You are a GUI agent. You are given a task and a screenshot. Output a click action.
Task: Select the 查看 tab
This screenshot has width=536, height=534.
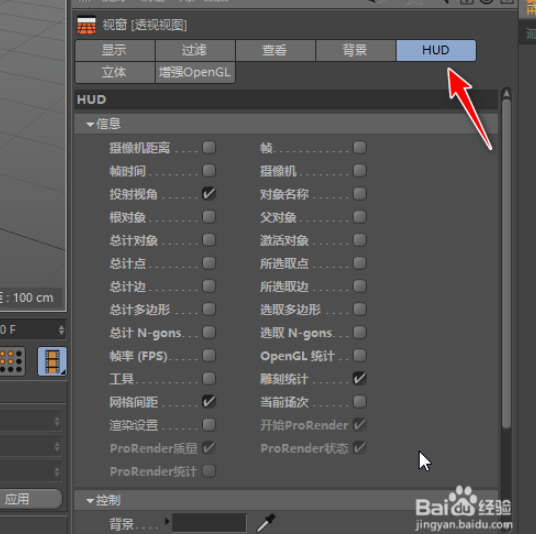click(x=275, y=51)
